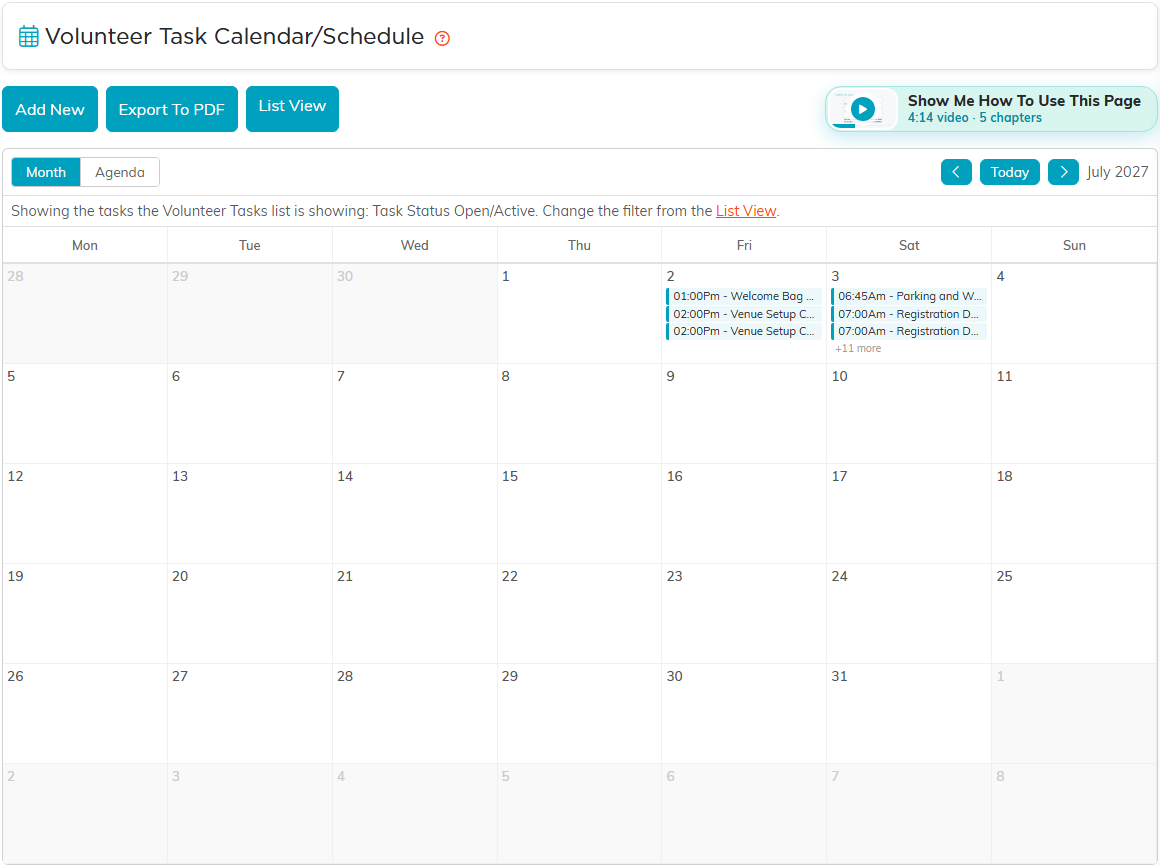The height and width of the screenshot is (866, 1160).
Task: Open the orange help question mark icon
Action: click(x=442, y=38)
